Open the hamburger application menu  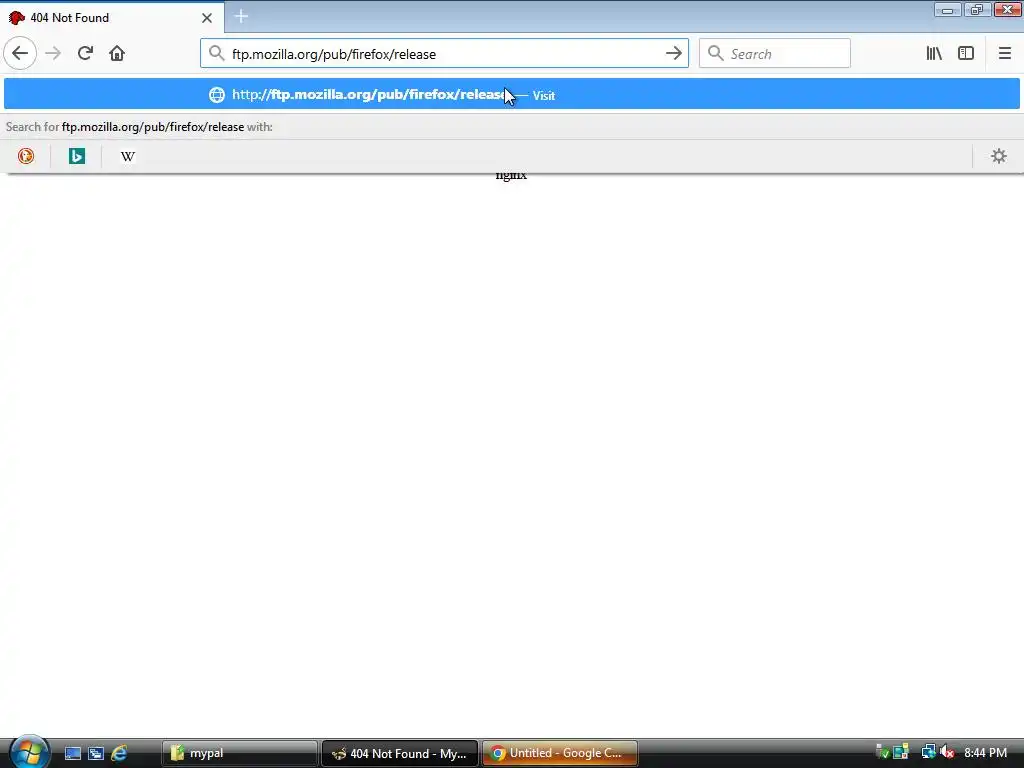pyautogui.click(x=1004, y=54)
